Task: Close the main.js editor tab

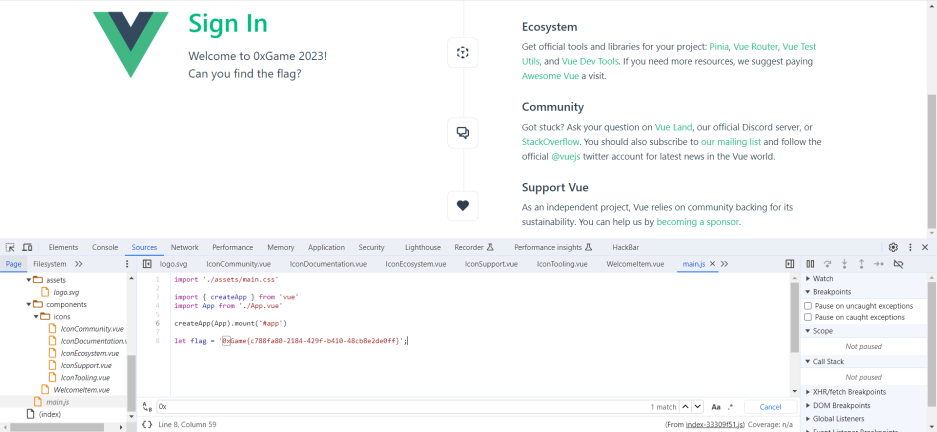Action: coord(712,264)
